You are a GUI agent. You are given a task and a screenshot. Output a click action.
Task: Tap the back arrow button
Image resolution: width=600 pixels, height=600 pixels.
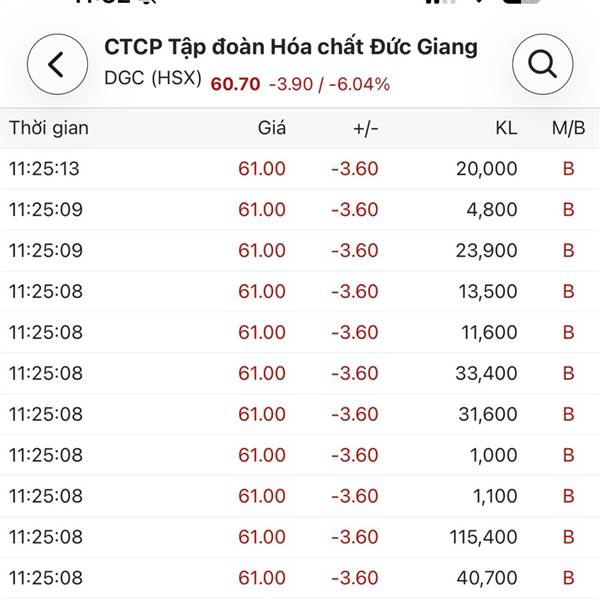click(x=56, y=65)
